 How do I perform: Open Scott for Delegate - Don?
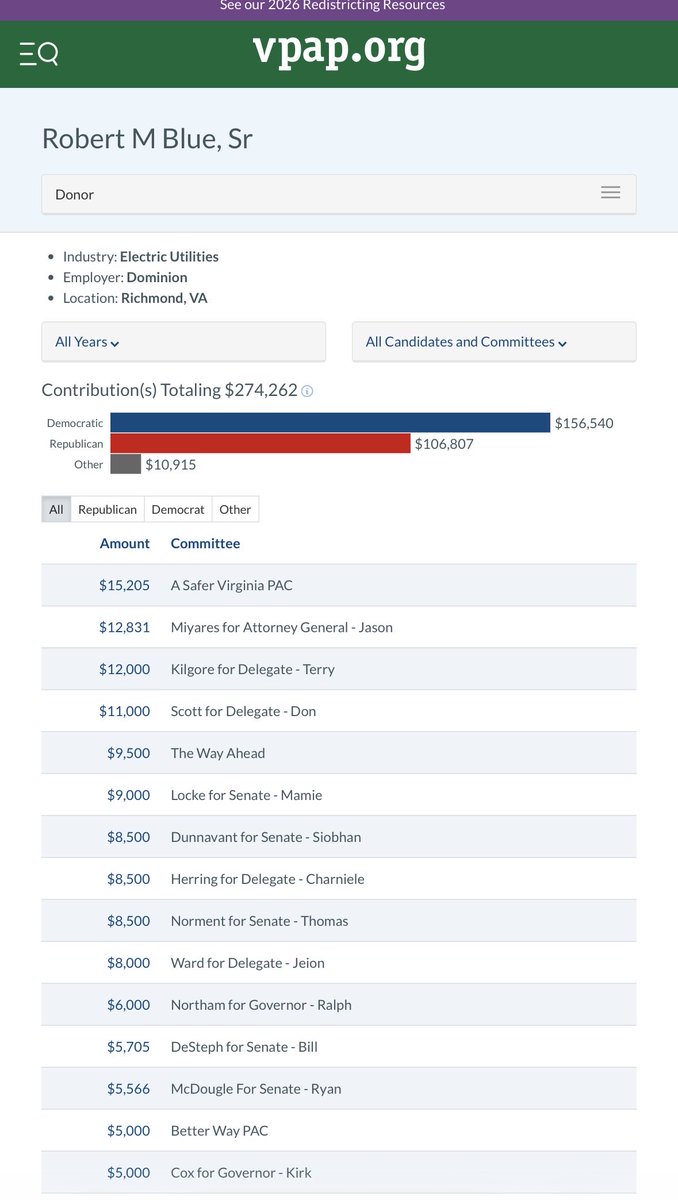tap(243, 711)
